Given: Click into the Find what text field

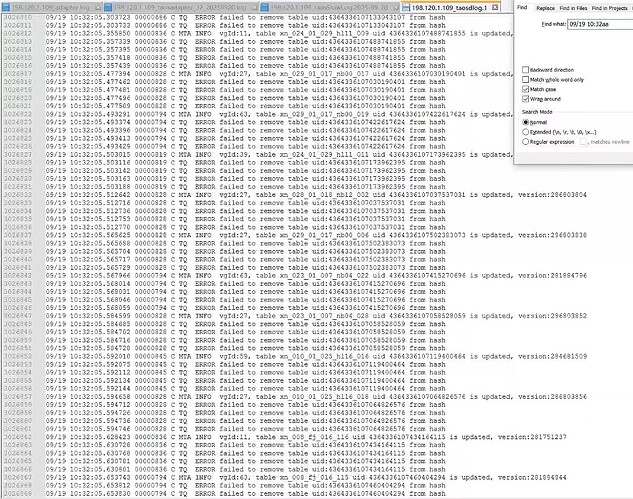Looking at the screenshot, I should pos(590,22).
